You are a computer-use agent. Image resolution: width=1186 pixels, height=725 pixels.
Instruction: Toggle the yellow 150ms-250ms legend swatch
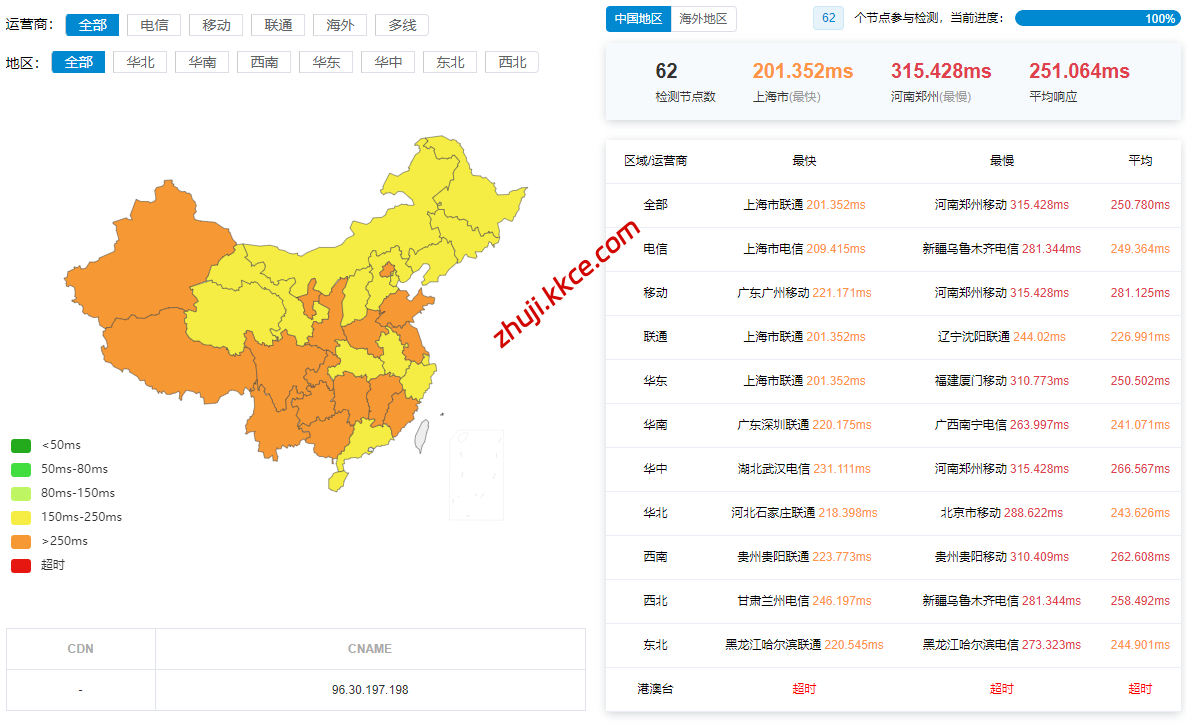(21, 517)
